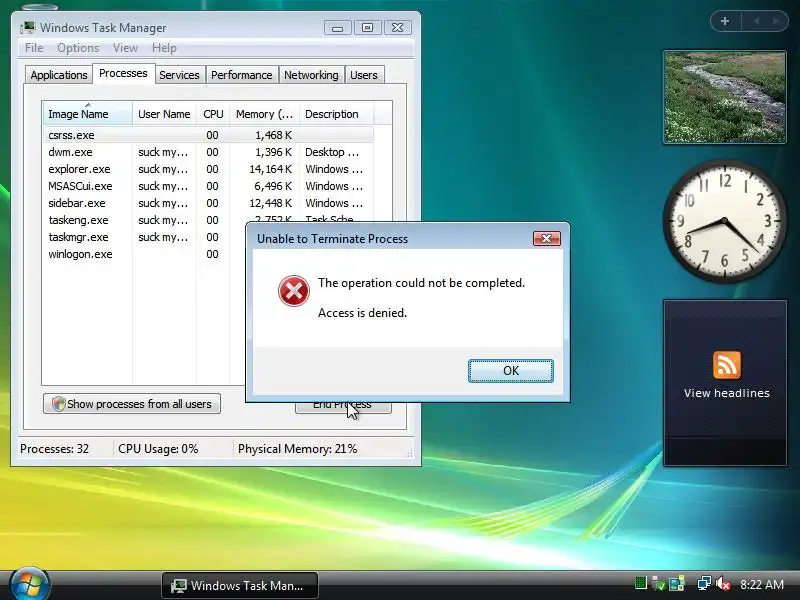Image resolution: width=800 pixels, height=600 pixels.
Task: Click the Task Manager title bar icon
Action: 28,28
